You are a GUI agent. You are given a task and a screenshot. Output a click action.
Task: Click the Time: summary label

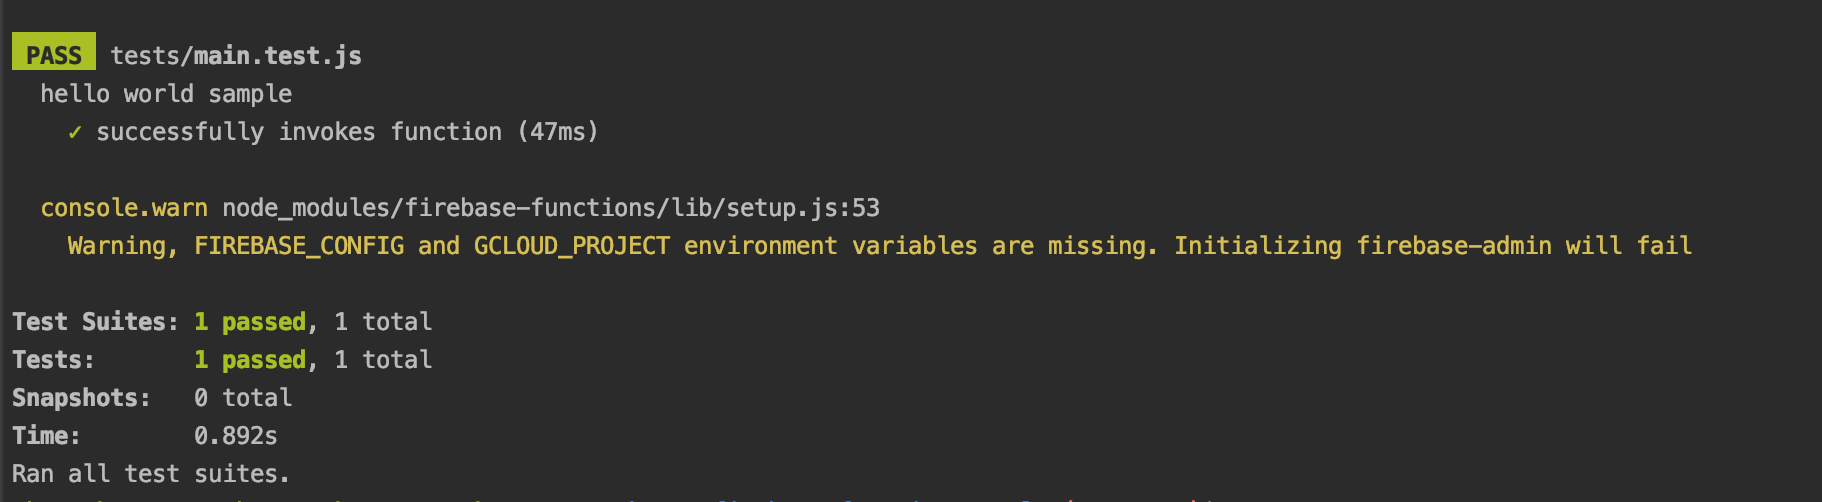tap(47, 436)
